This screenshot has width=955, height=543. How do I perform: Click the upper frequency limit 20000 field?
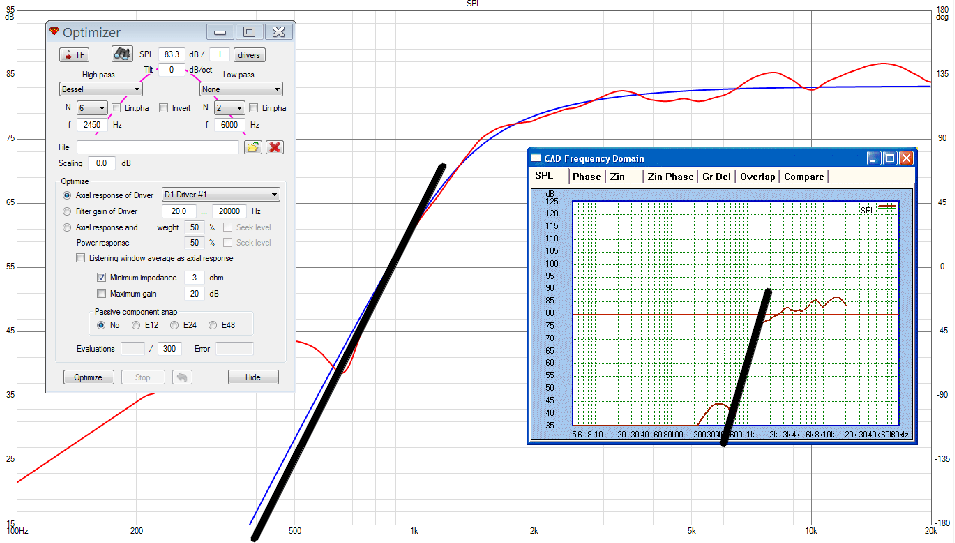click(229, 211)
